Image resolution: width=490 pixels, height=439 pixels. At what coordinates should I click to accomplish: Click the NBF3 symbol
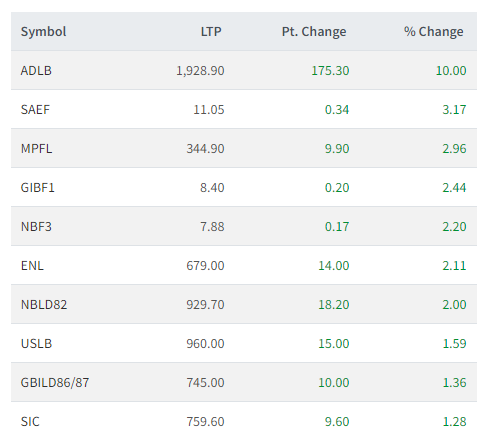(36, 227)
